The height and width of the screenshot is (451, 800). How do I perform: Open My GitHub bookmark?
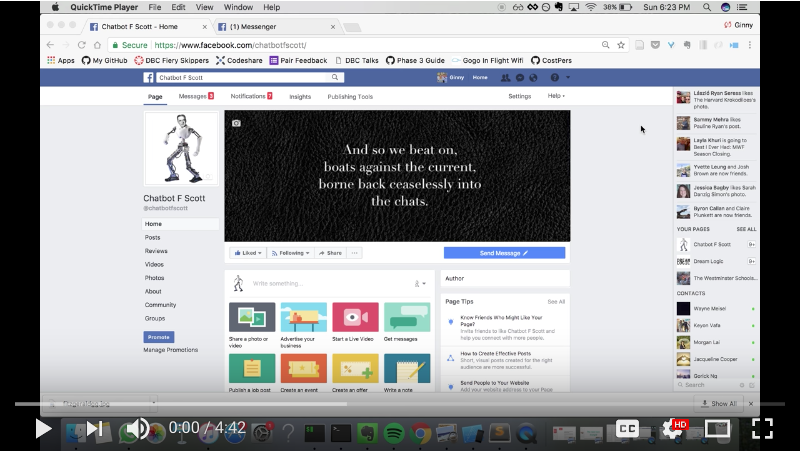[x=105, y=60]
